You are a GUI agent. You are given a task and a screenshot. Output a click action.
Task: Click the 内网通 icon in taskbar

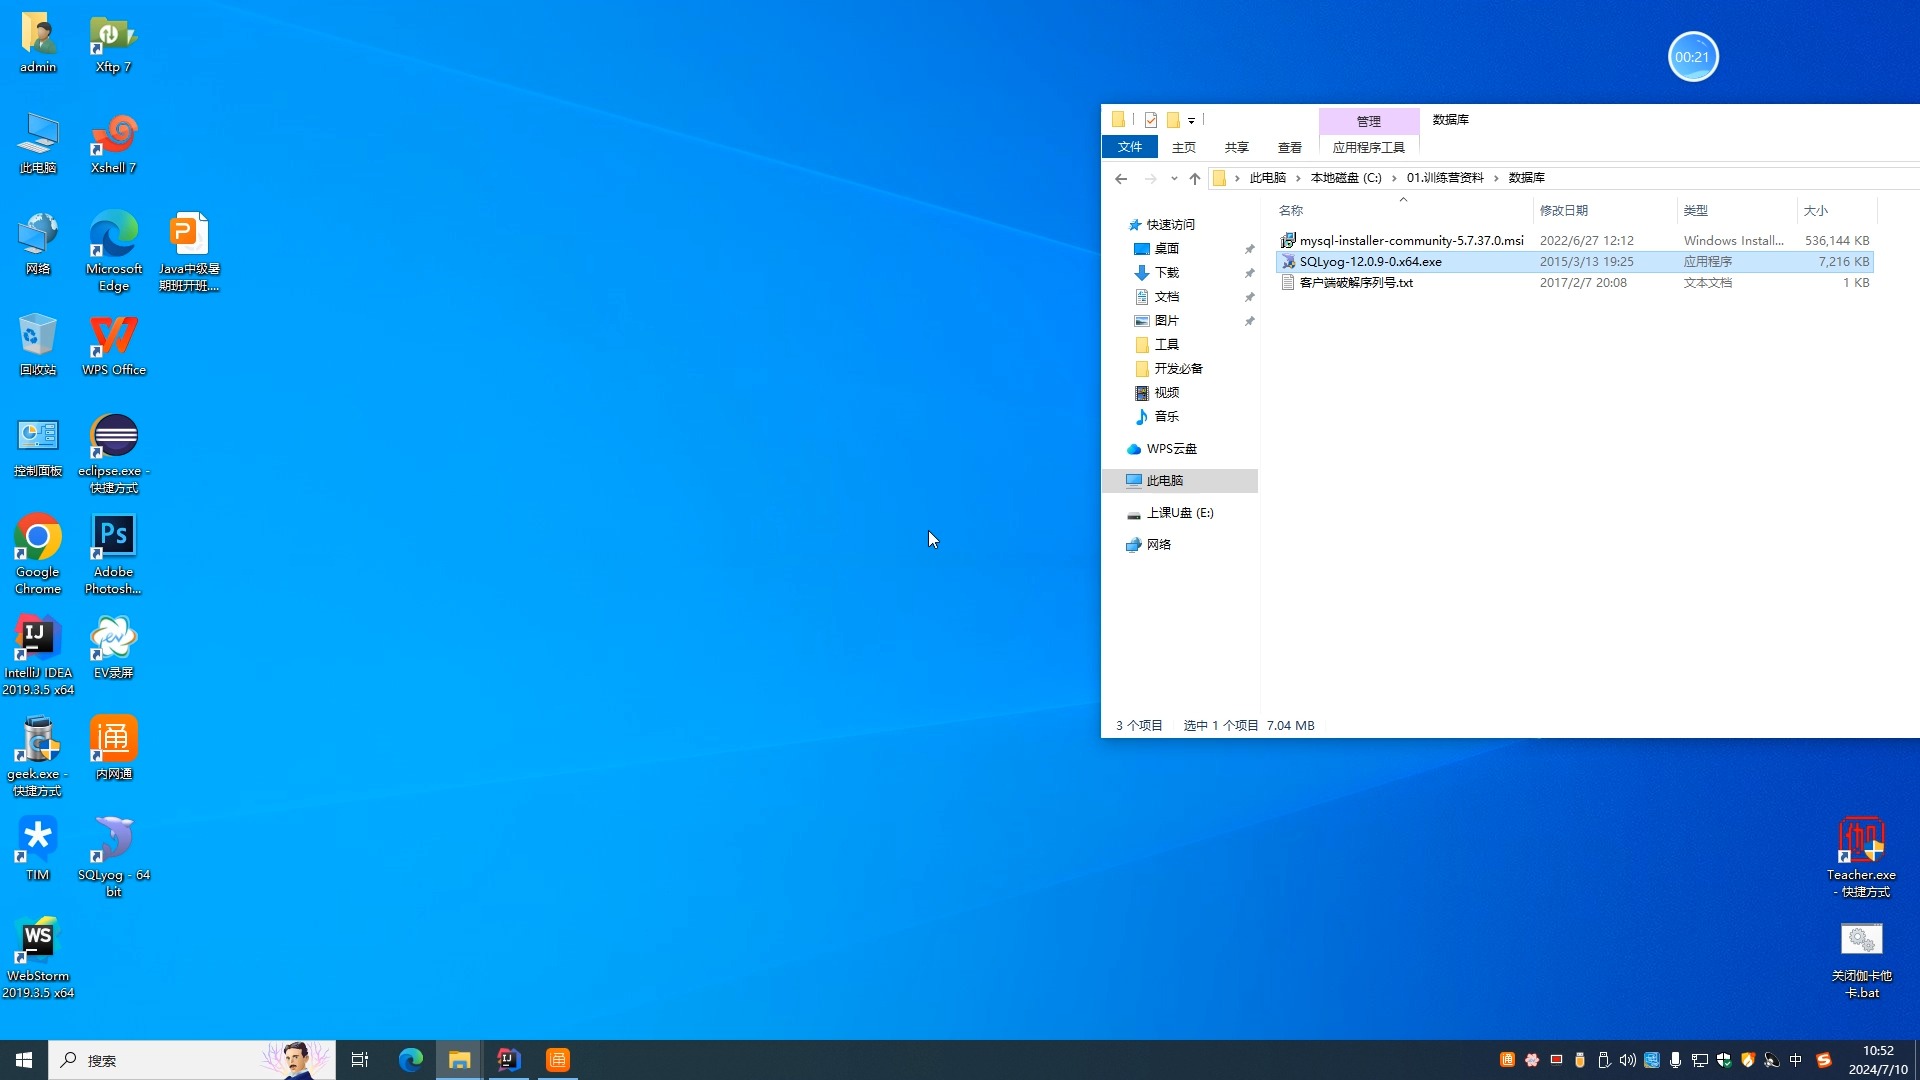pos(557,1060)
